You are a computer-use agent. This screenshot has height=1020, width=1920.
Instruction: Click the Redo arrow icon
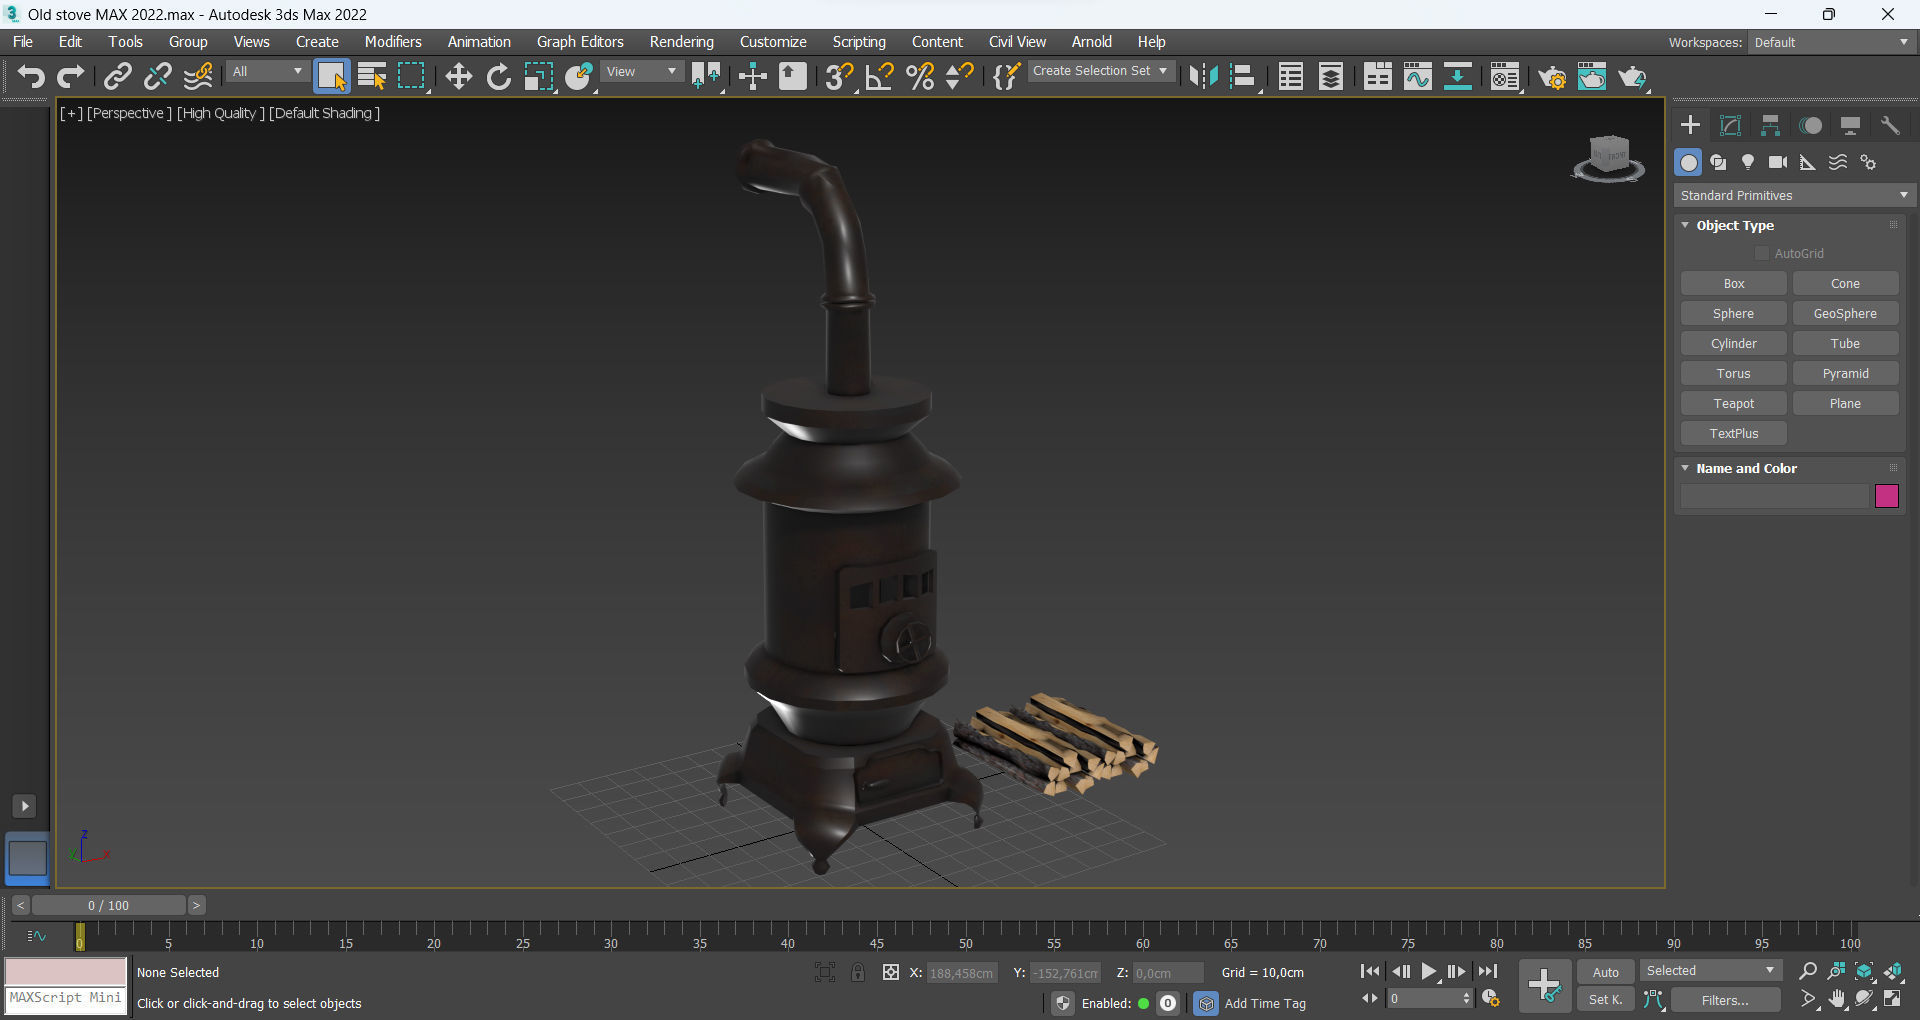click(70, 77)
